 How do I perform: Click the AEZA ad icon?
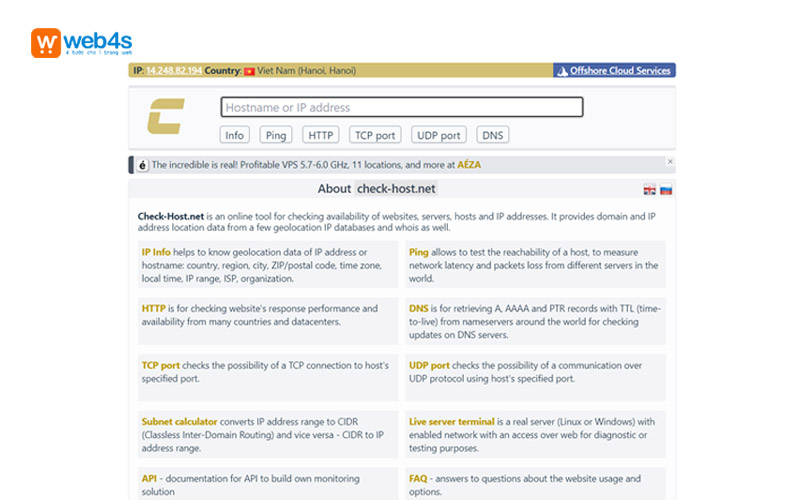coord(142,165)
